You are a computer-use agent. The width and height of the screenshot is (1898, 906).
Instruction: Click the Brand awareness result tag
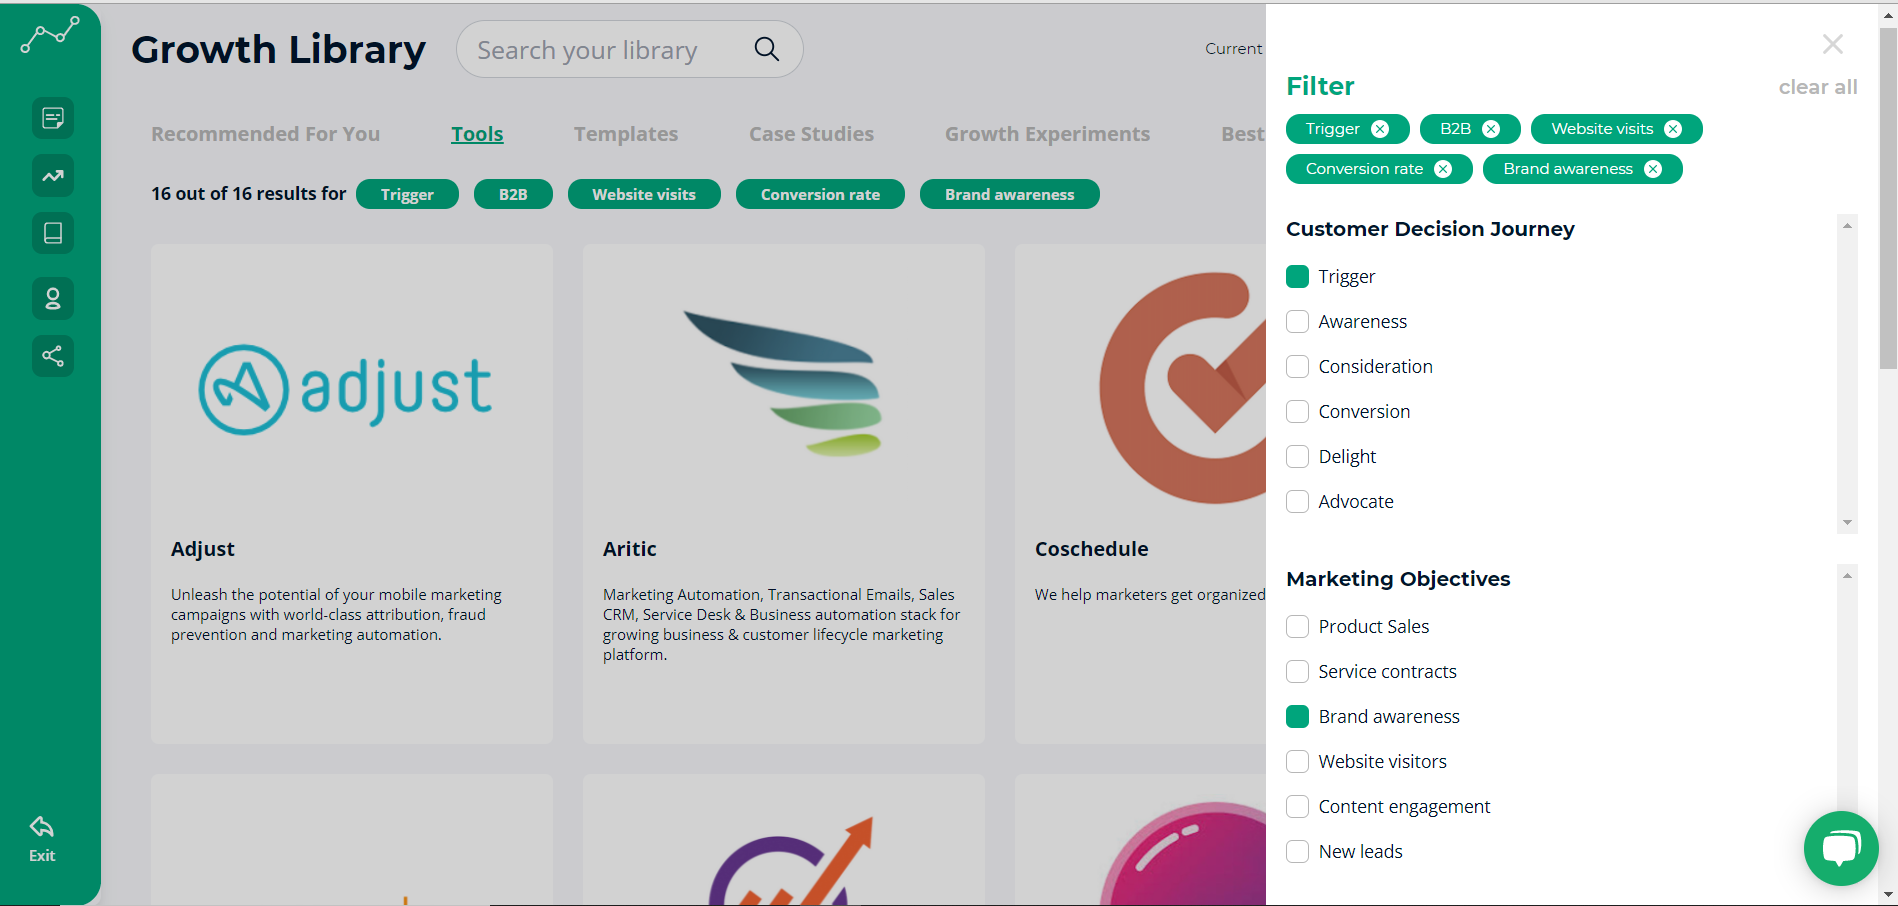(1010, 194)
